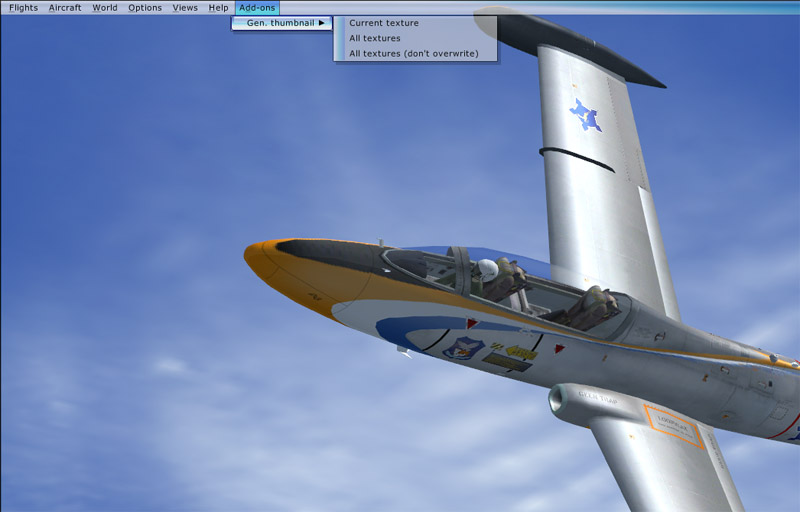The height and width of the screenshot is (512, 800).
Task: Choose the All textures option
Action: point(375,38)
